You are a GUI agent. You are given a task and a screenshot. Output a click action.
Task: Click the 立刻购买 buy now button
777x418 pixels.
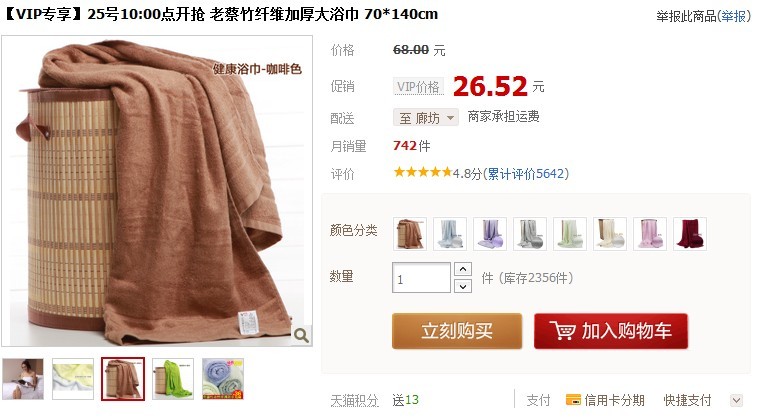click(457, 331)
